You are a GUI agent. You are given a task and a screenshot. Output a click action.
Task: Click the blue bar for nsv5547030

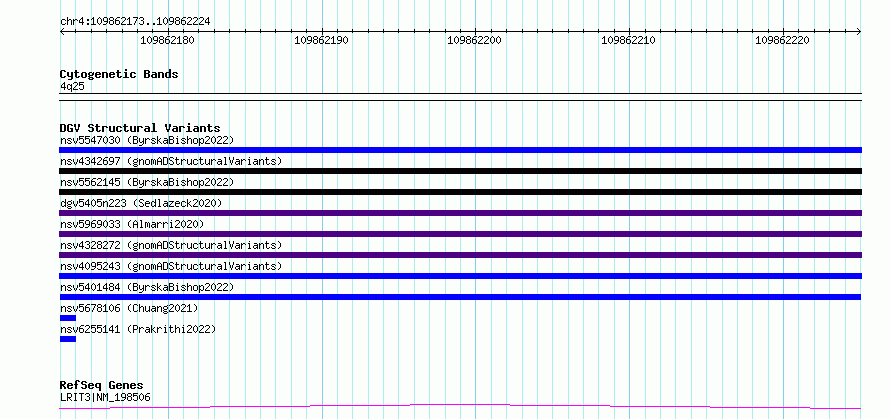point(460,150)
